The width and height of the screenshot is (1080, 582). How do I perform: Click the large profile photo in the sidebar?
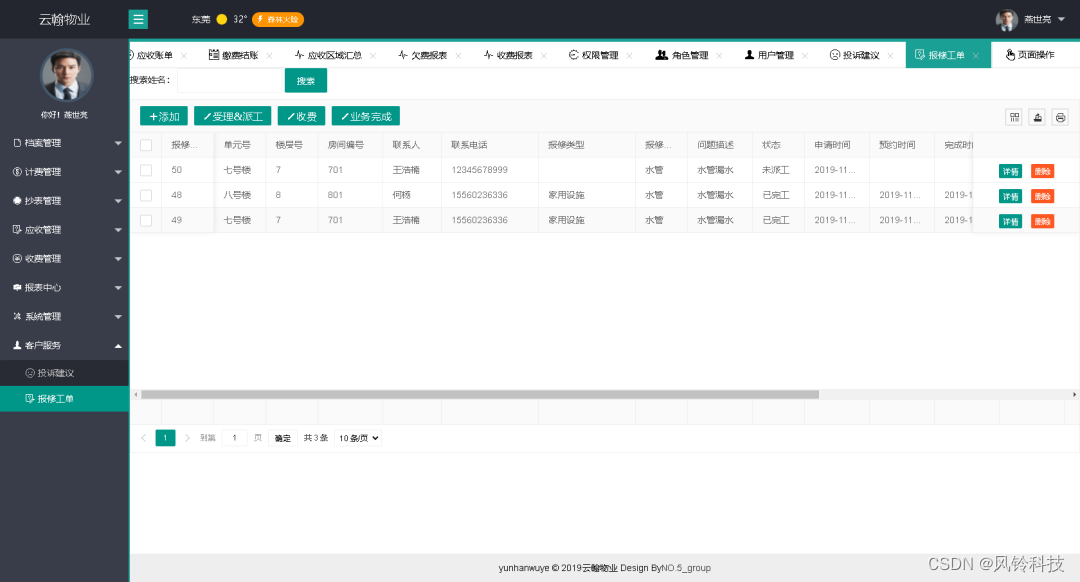coord(66,75)
